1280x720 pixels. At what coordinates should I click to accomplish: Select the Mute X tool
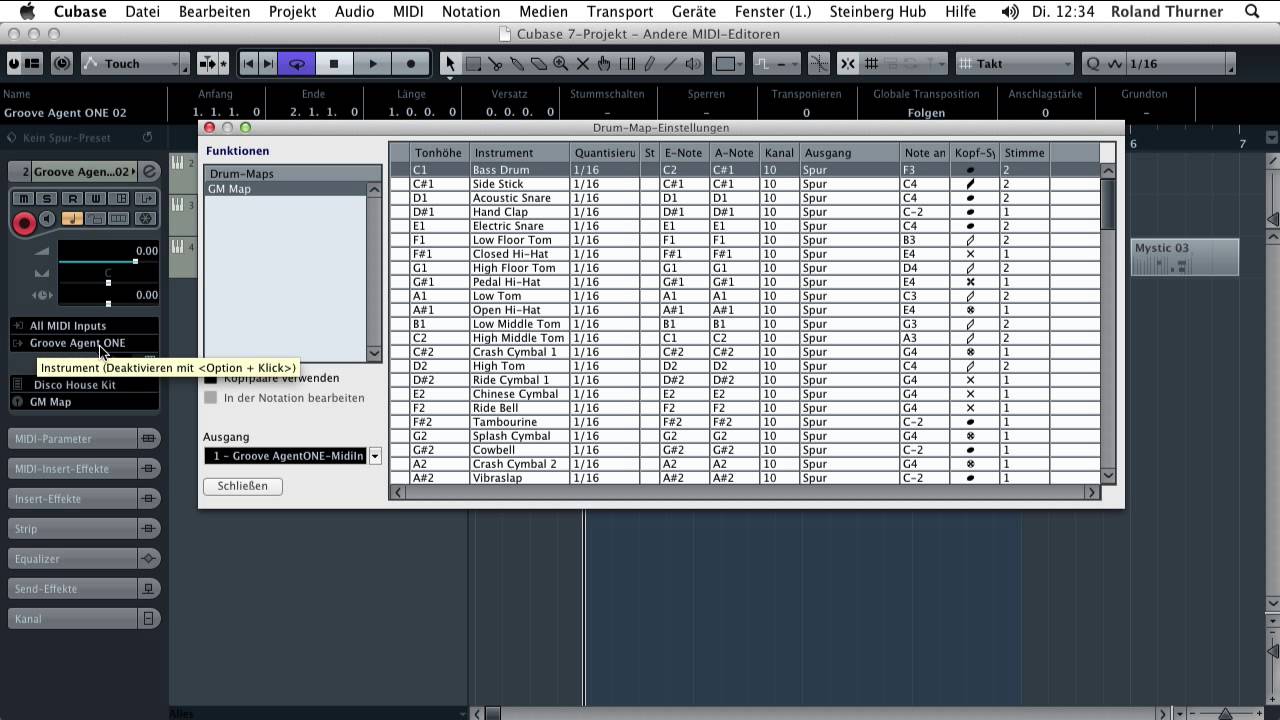[583, 64]
